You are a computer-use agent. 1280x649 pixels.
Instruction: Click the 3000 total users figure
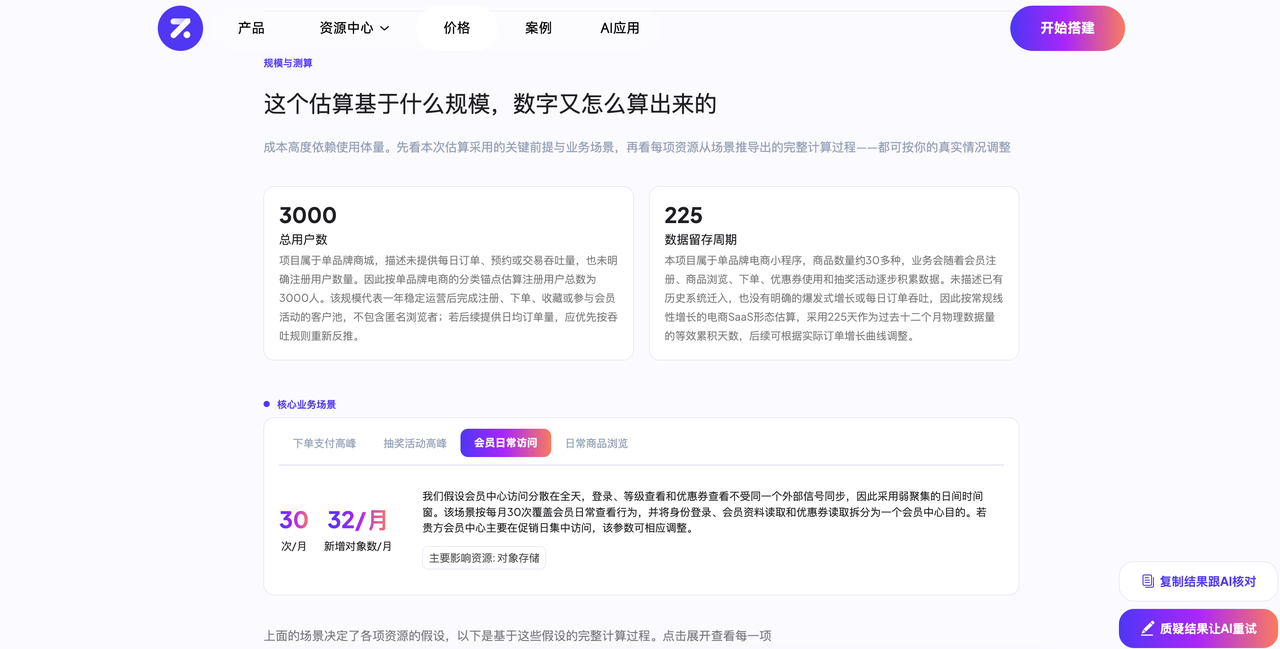[308, 215]
